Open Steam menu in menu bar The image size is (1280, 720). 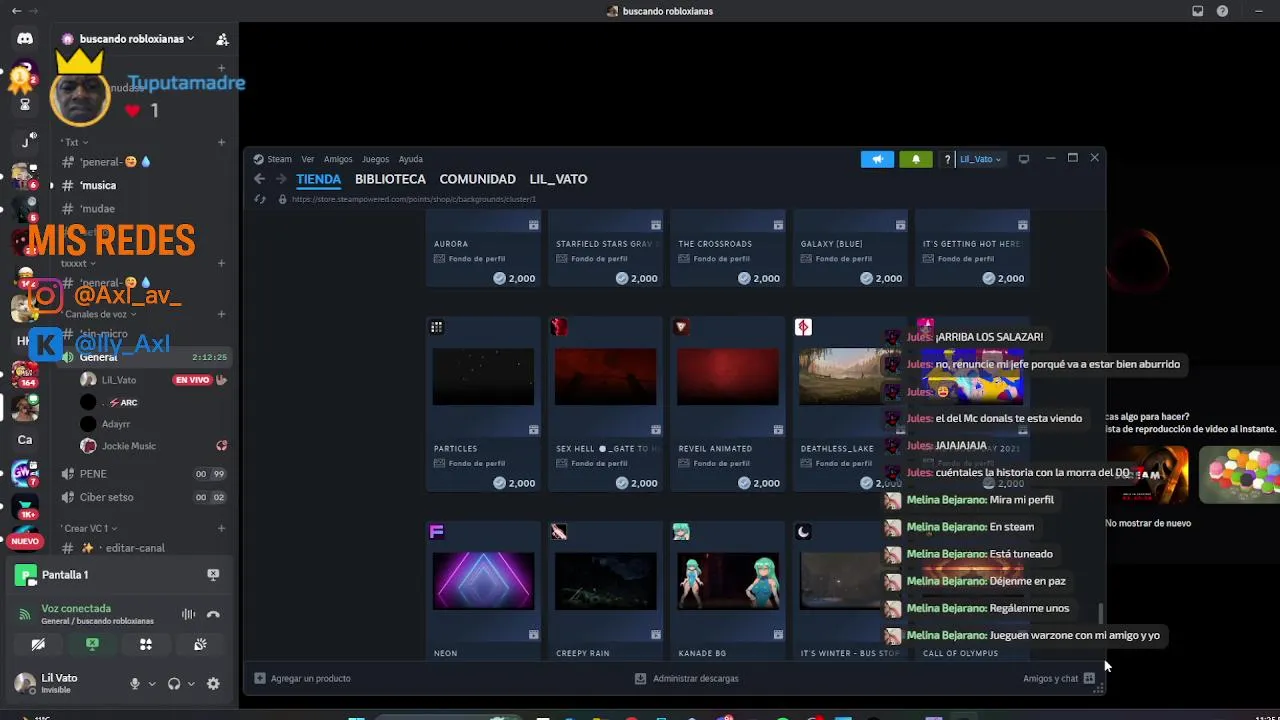pos(279,159)
